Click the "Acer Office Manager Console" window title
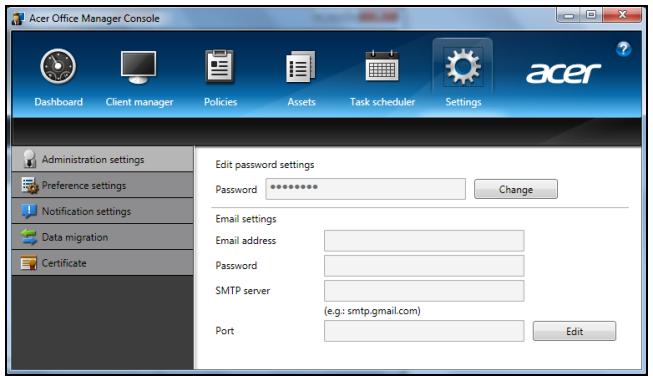This screenshot has width=653, height=376. point(94,18)
